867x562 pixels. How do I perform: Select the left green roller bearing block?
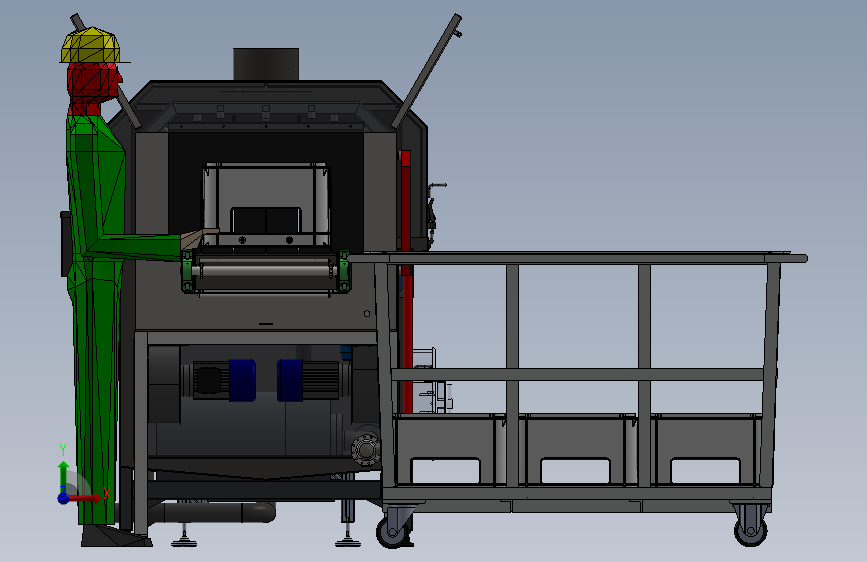pyautogui.click(x=187, y=270)
